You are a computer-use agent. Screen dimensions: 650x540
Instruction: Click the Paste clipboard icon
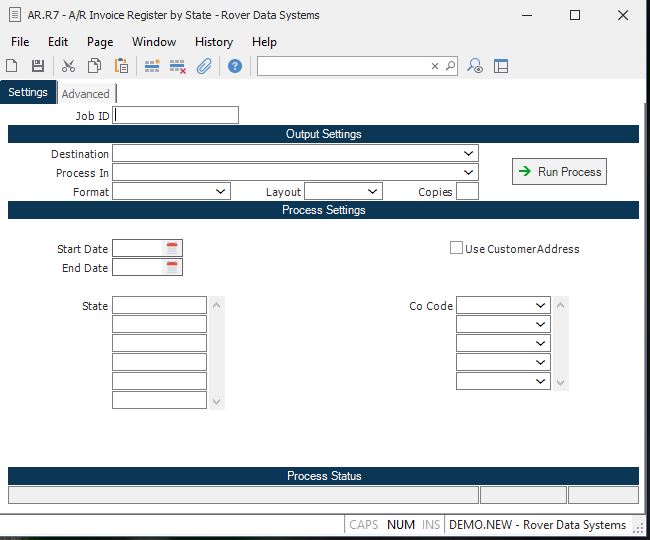click(121, 66)
